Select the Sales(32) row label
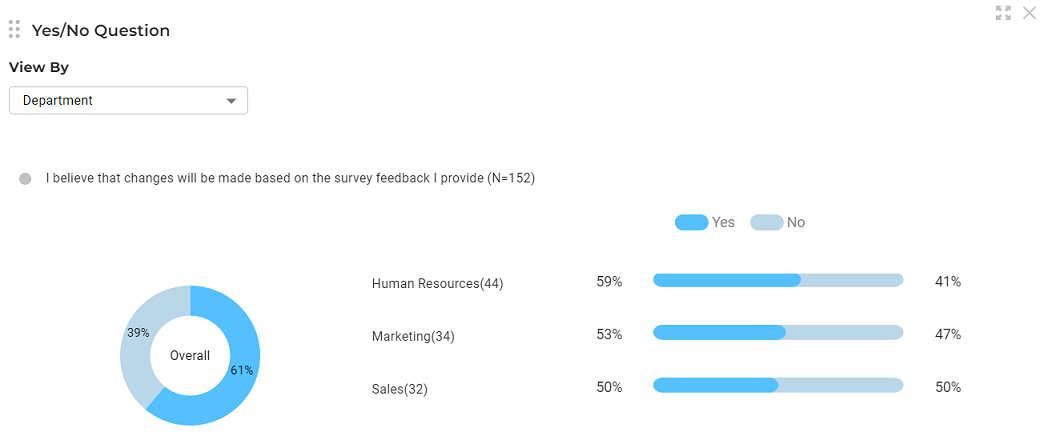Image resolution: width=1044 pixels, height=440 pixels. click(x=399, y=389)
